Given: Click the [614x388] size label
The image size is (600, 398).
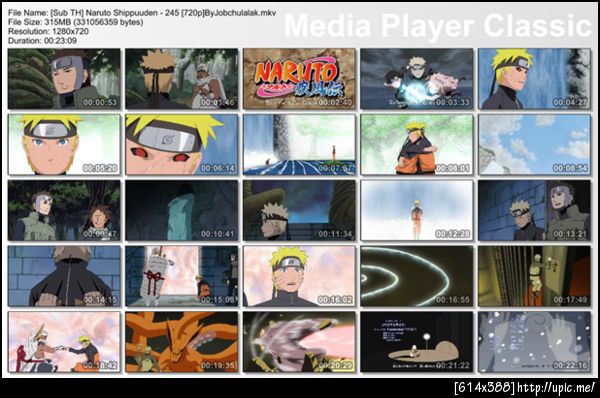Looking at the screenshot, I should (484, 388).
